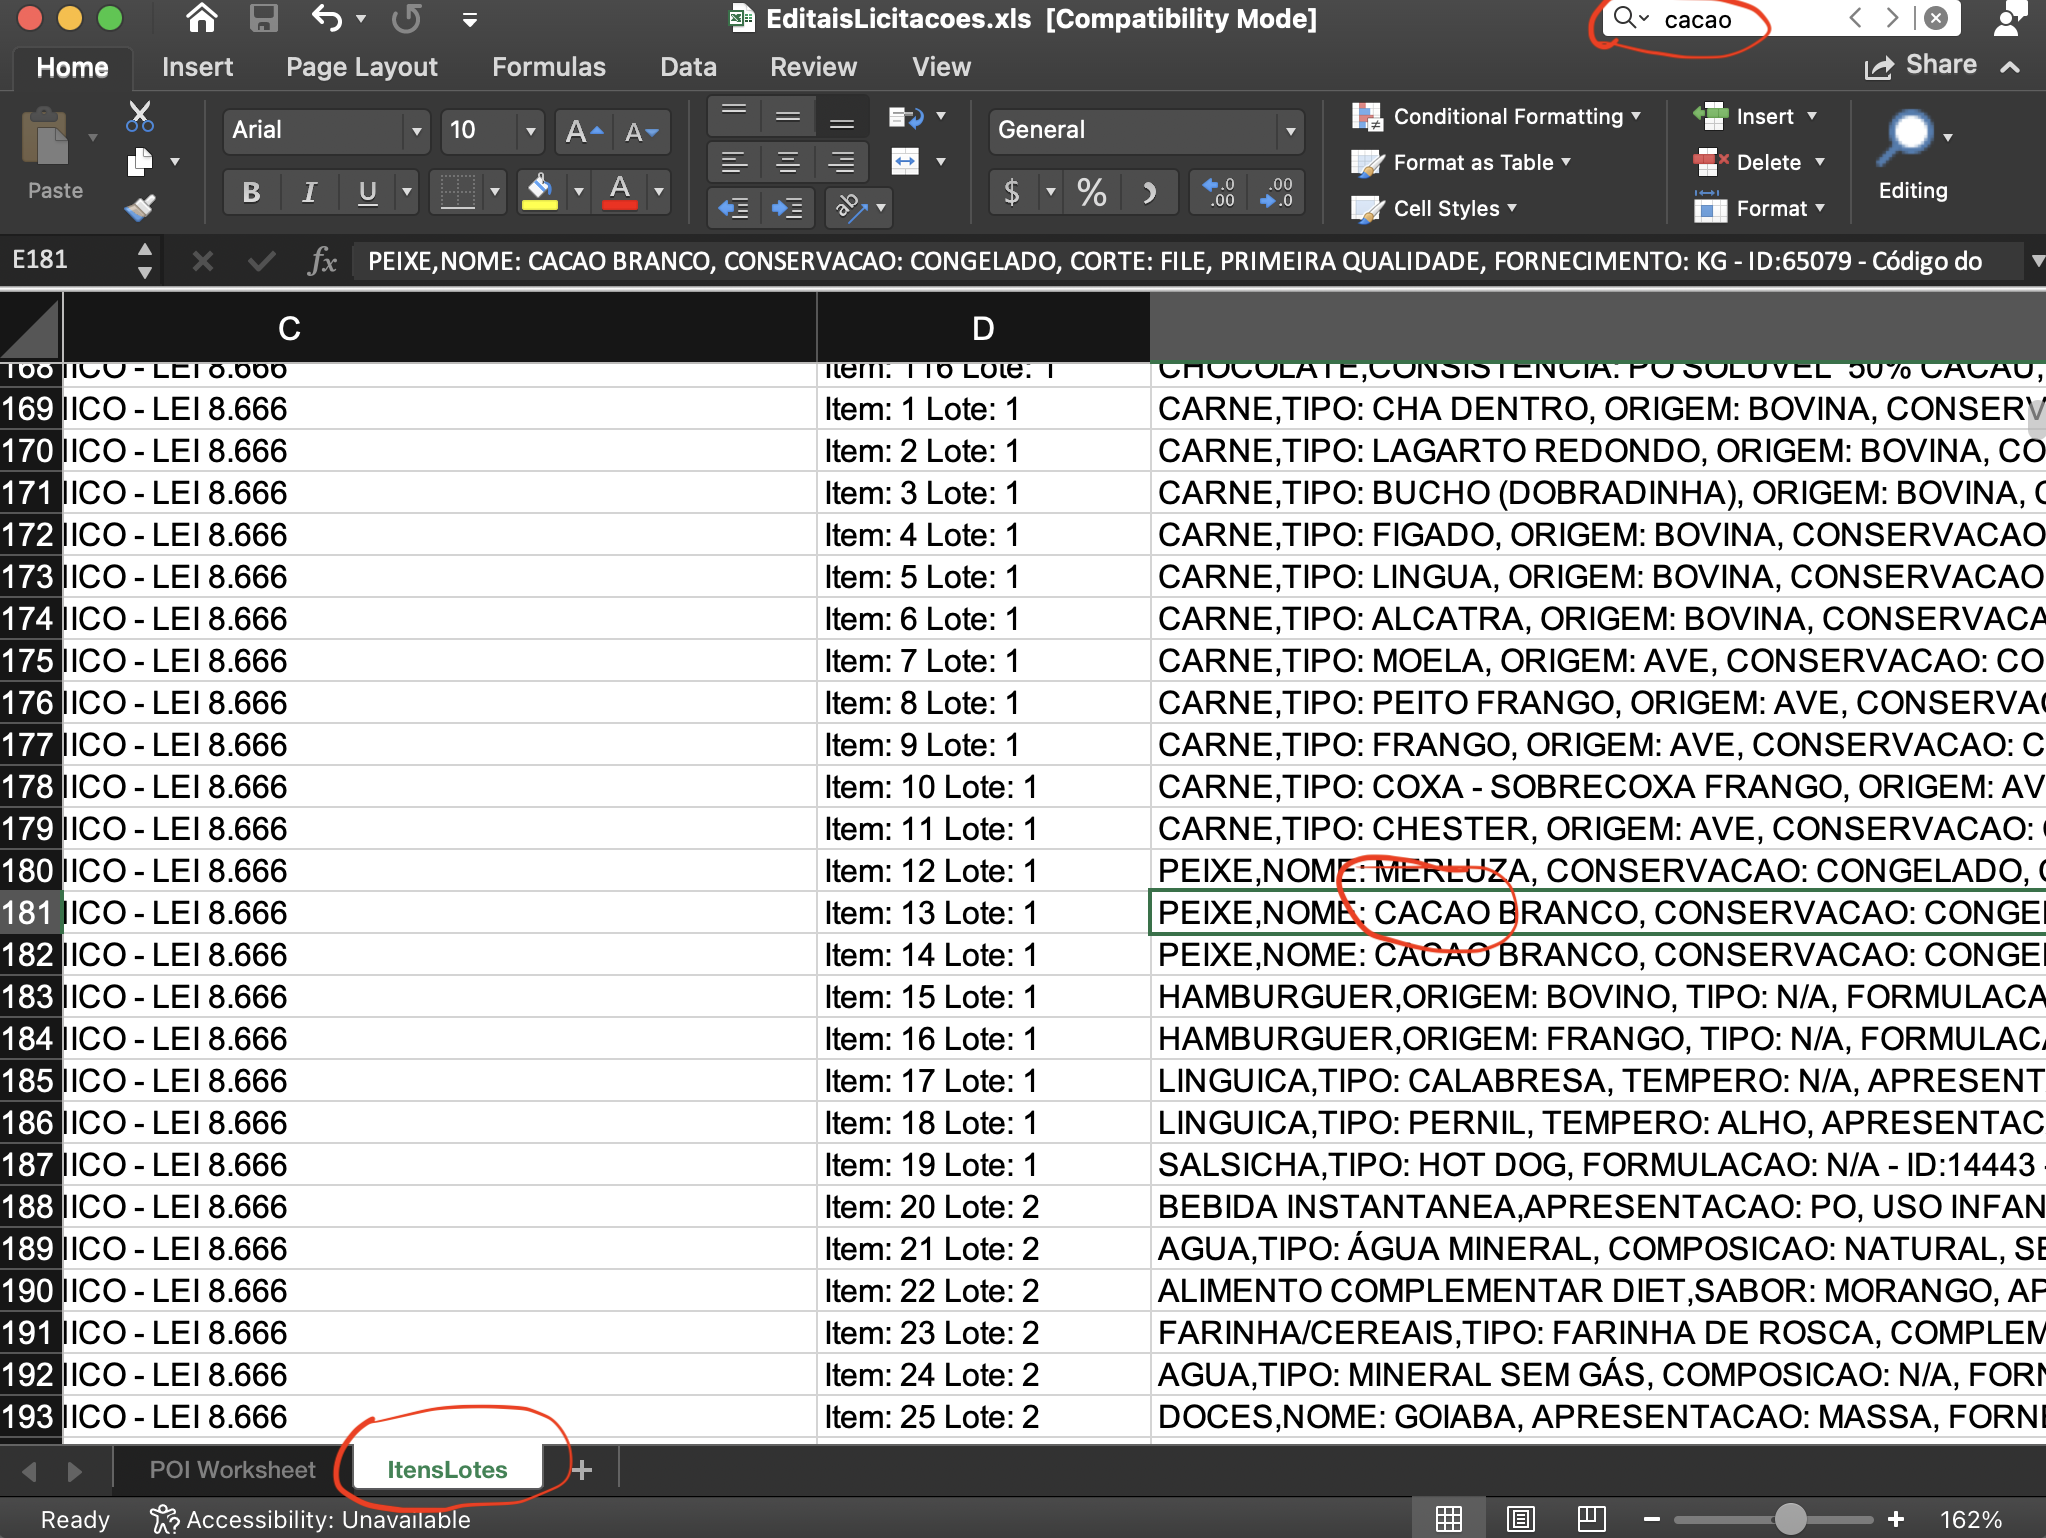Image resolution: width=2046 pixels, height=1538 pixels.
Task: Save the workbook with floppy icon
Action: tap(264, 19)
